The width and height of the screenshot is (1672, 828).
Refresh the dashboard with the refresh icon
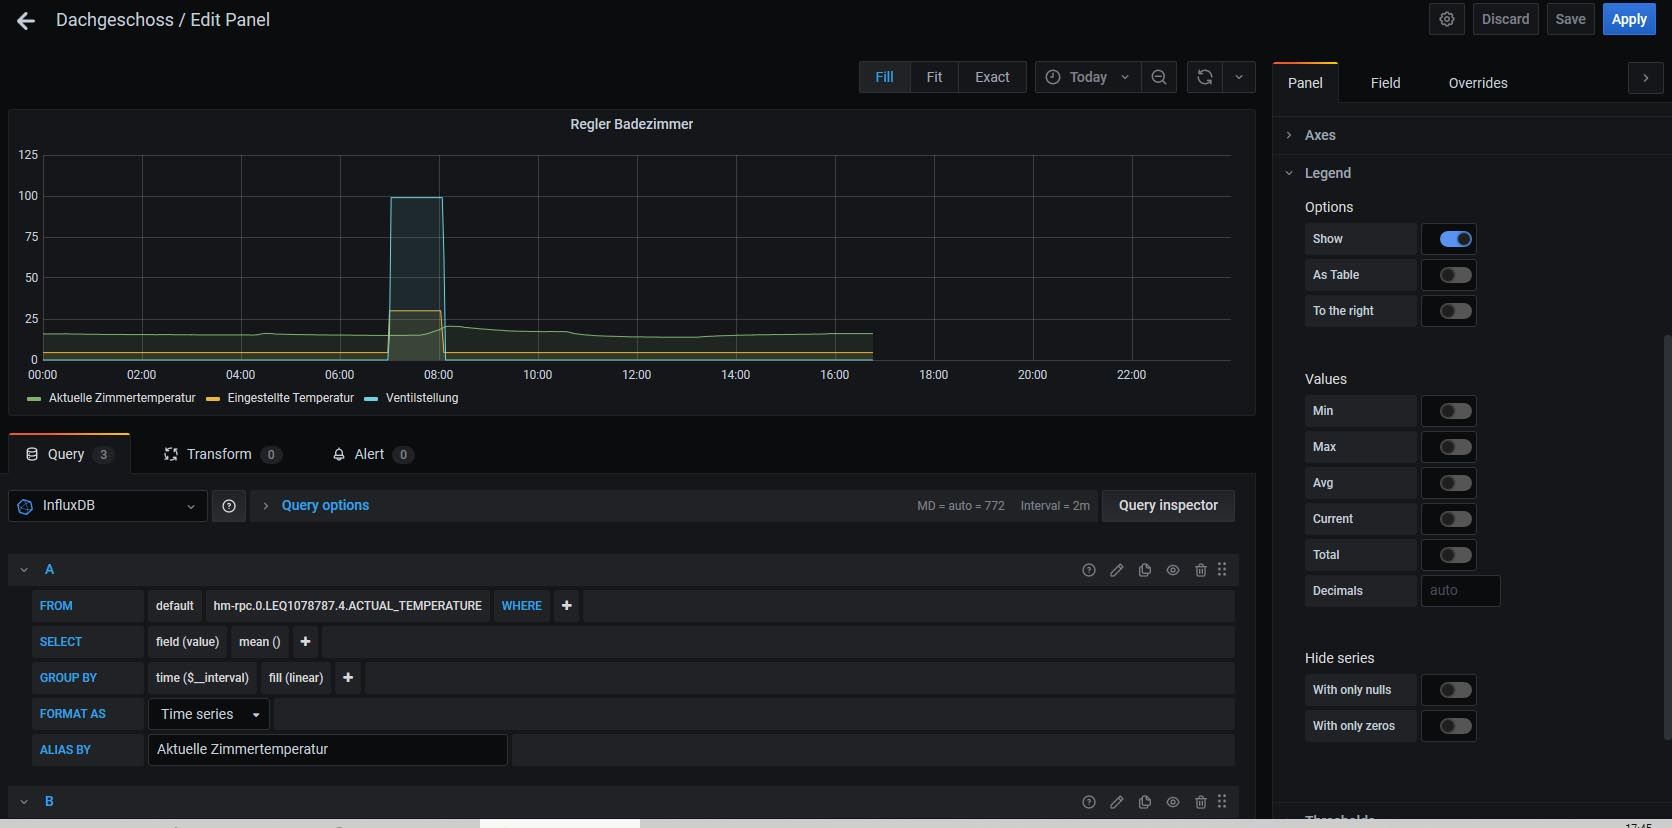tap(1205, 77)
